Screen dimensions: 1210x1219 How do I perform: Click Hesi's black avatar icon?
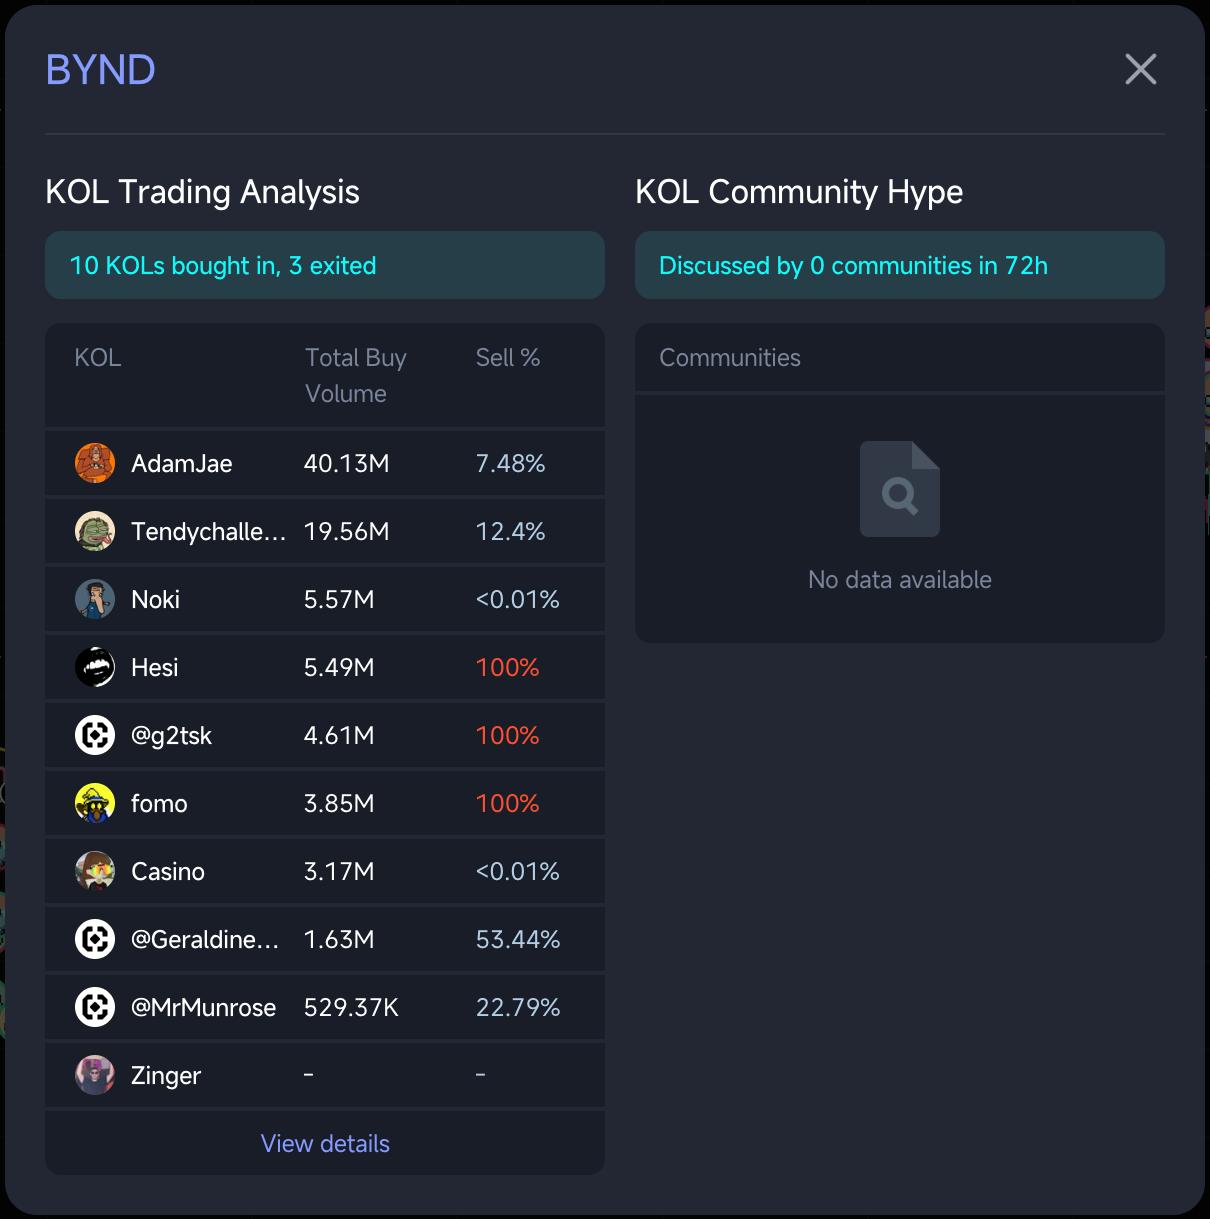point(95,667)
